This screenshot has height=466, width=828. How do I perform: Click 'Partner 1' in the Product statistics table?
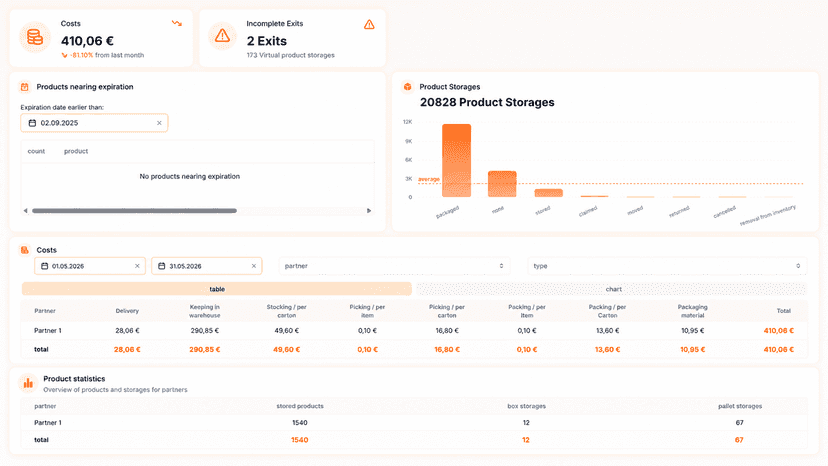tap(48, 423)
